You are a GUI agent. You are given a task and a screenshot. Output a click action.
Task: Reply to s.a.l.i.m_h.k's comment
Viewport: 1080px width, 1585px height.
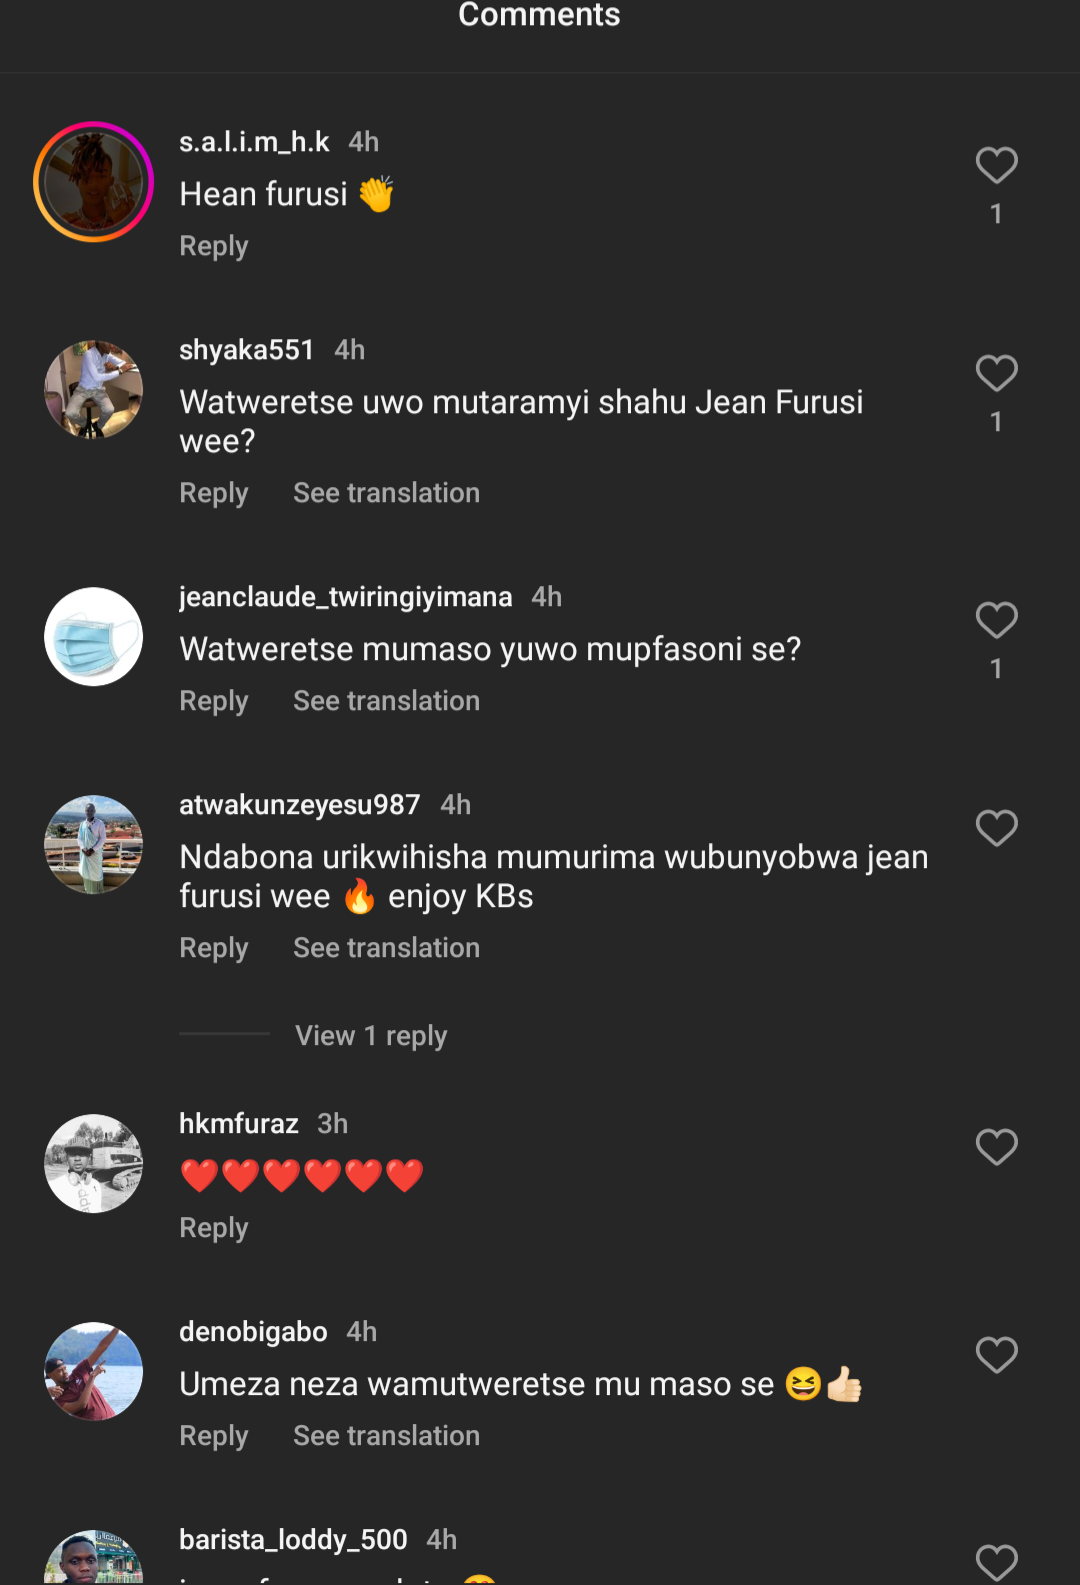[x=213, y=246]
